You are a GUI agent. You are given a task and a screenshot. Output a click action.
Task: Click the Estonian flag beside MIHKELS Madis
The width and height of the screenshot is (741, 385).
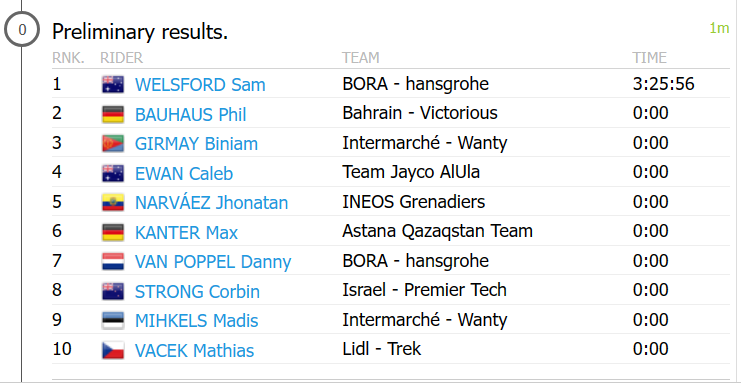(x=113, y=321)
